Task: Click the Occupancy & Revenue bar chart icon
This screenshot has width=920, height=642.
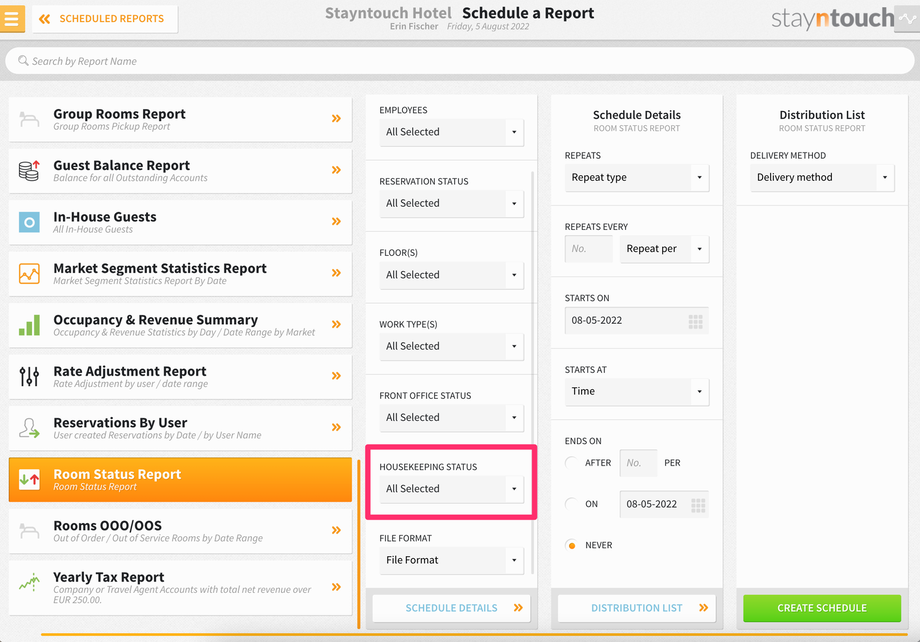Action: point(29,325)
